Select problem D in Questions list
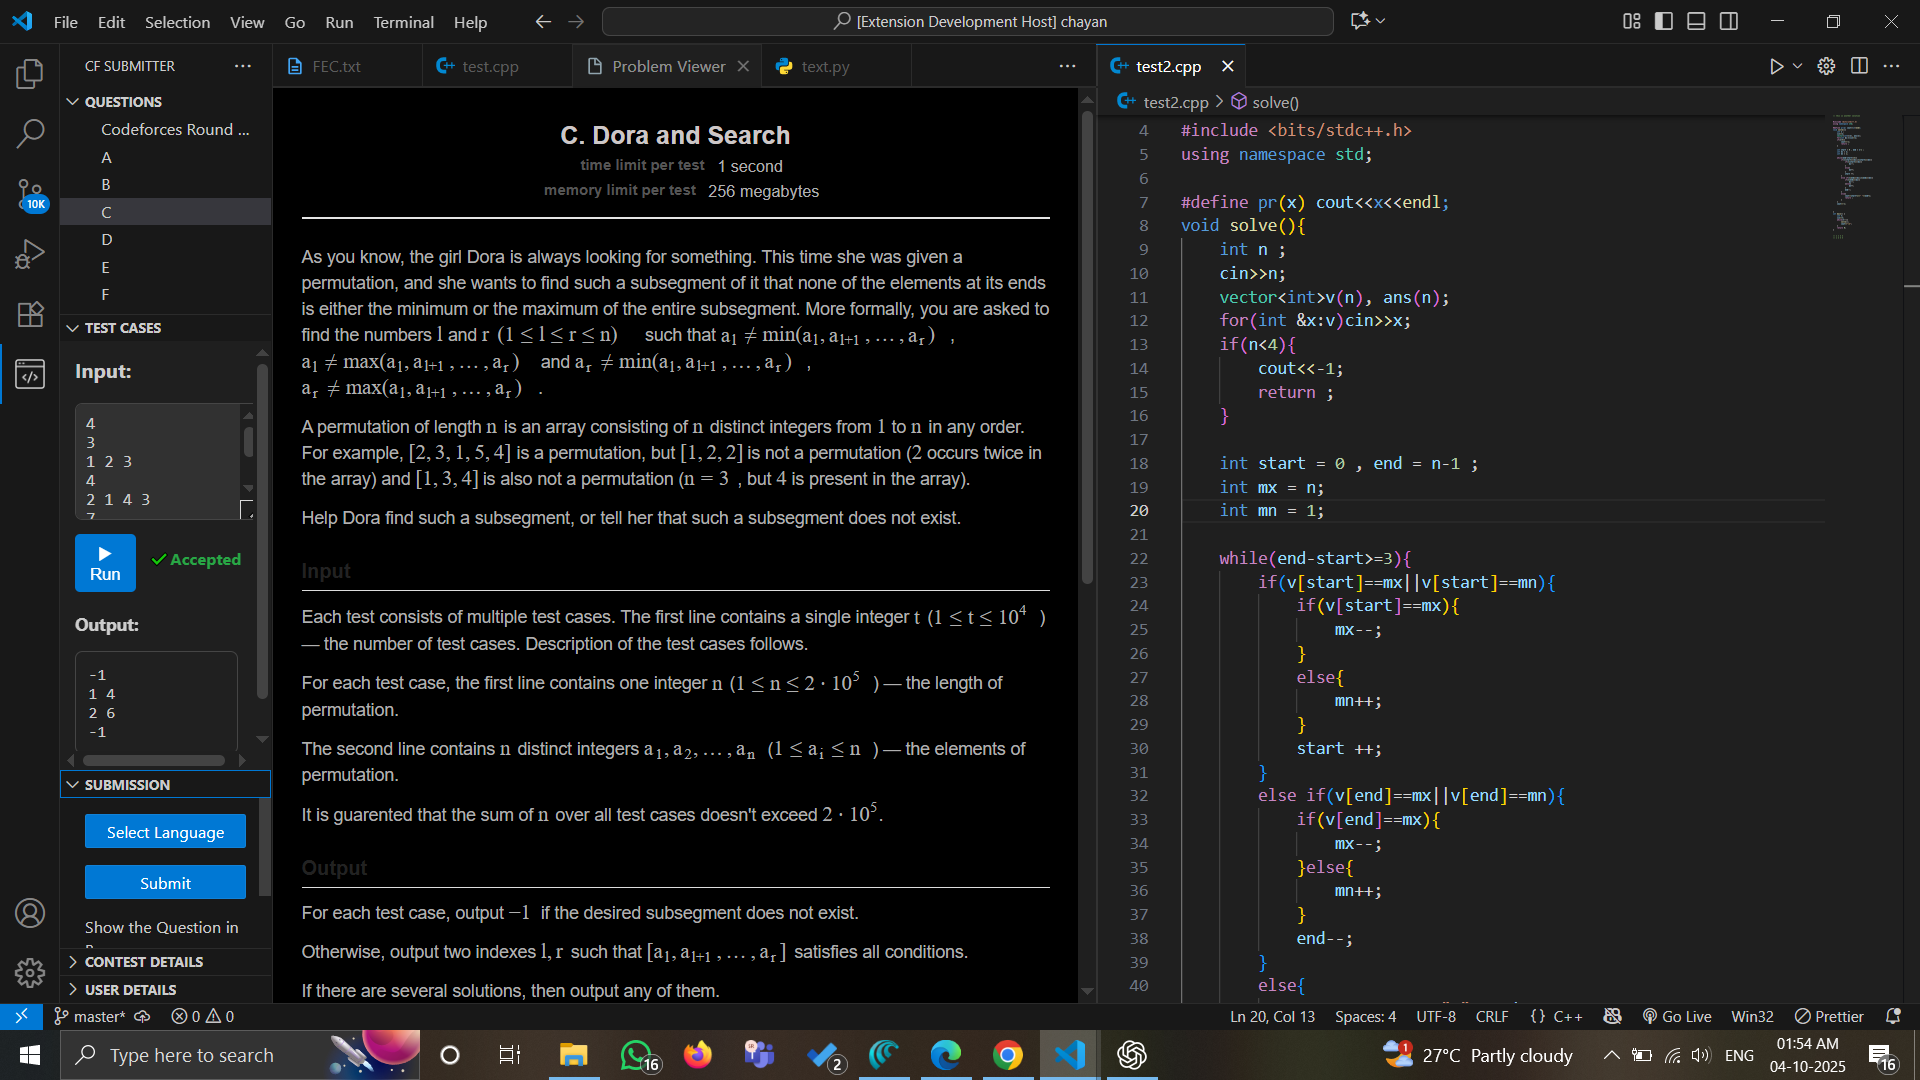Screen dimensions: 1920x1080 coord(107,239)
